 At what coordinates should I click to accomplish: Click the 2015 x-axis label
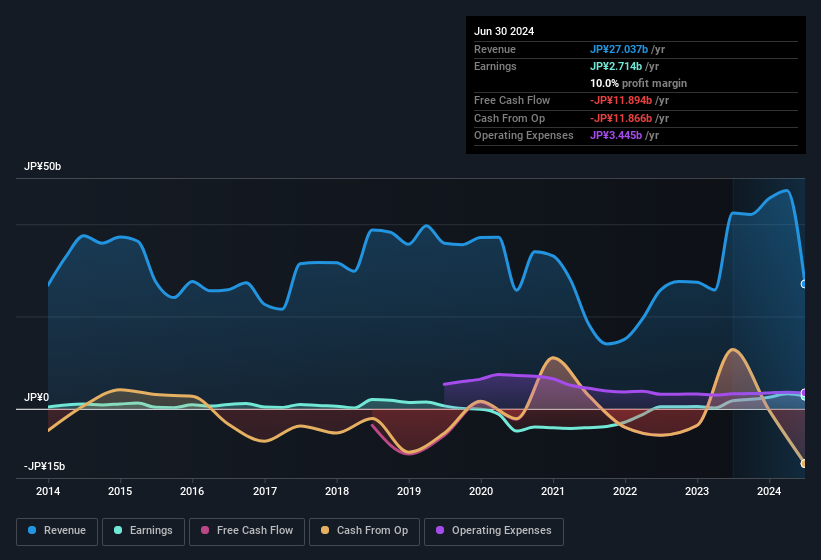click(120, 491)
